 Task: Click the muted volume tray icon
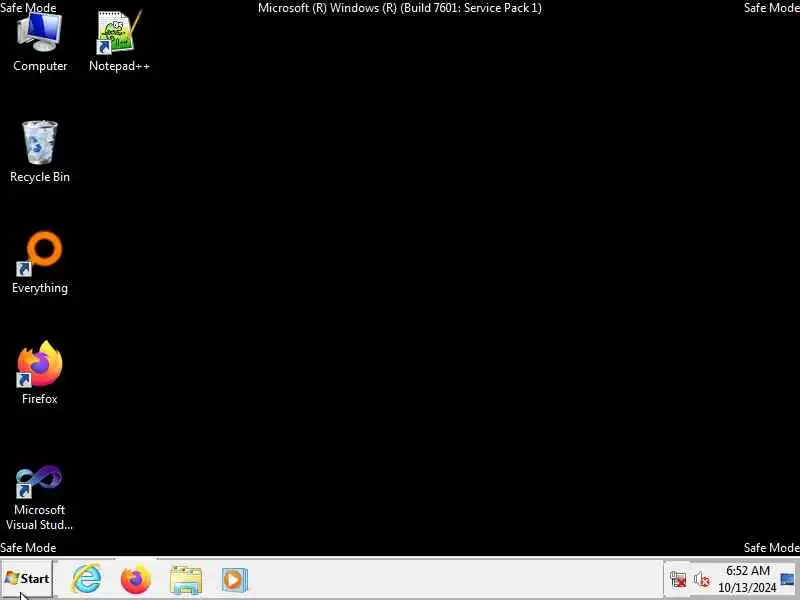click(702, 580)
